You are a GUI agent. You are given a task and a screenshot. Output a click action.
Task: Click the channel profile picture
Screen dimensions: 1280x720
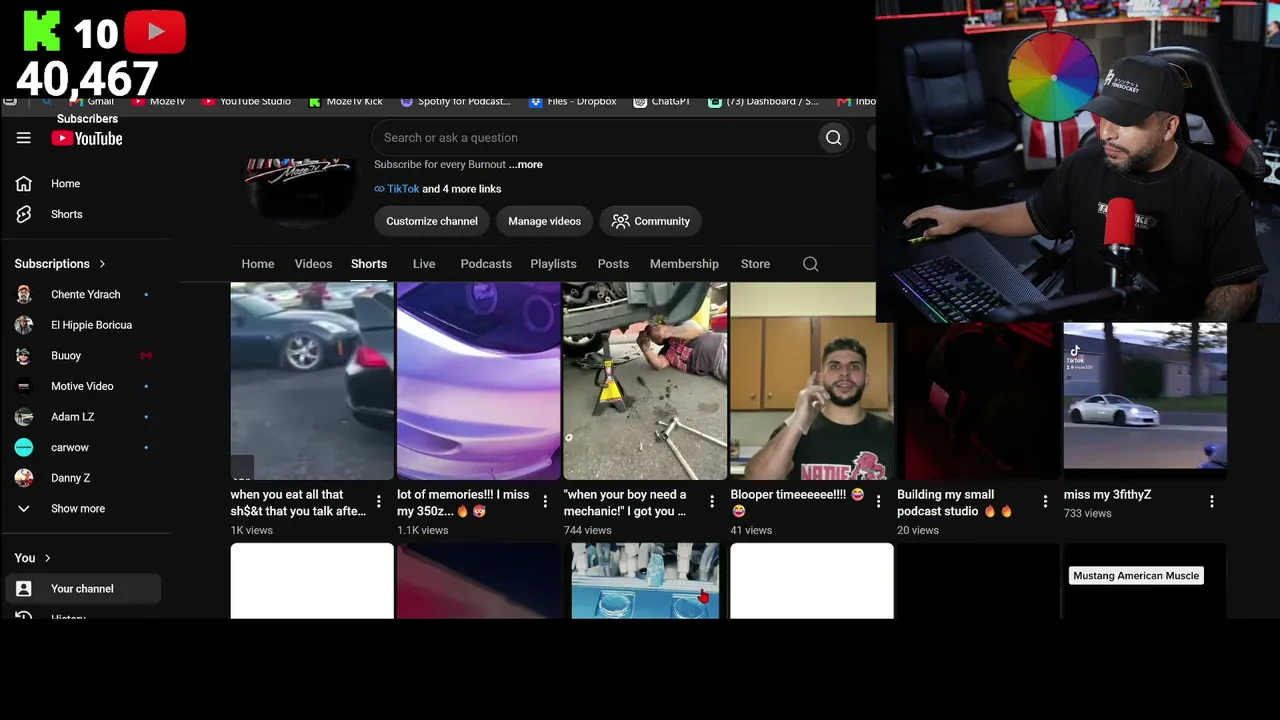(300, 193)
